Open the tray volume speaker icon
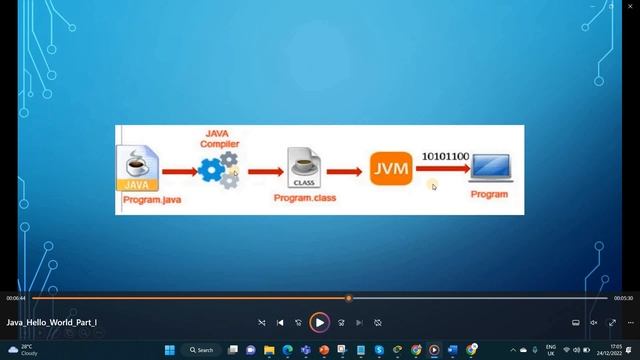The width and height of the screenshot is (640, 360). [576, 350]
